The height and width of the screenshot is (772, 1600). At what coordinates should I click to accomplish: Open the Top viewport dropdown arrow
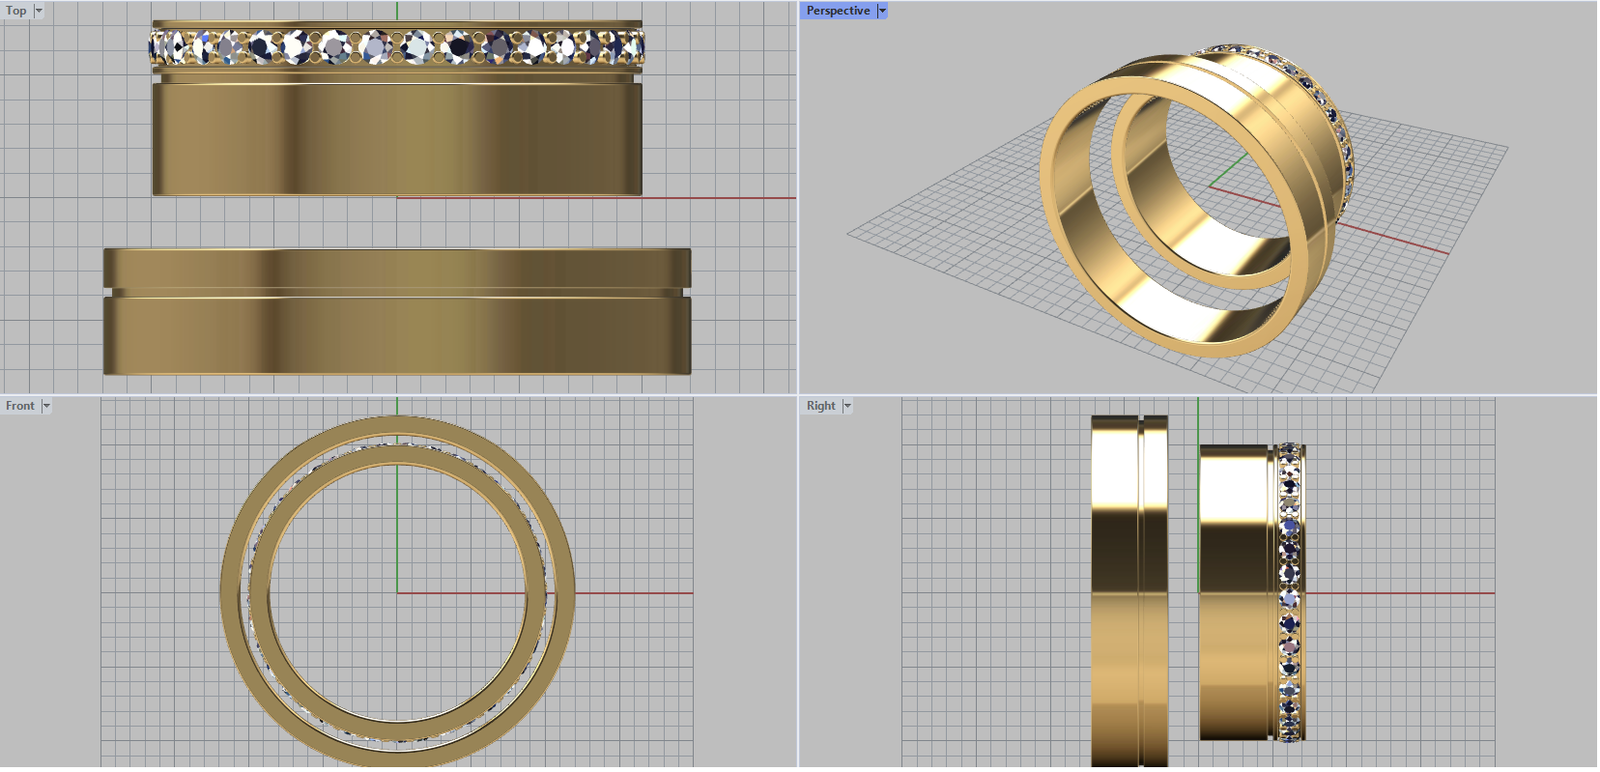tap(39, 11)
